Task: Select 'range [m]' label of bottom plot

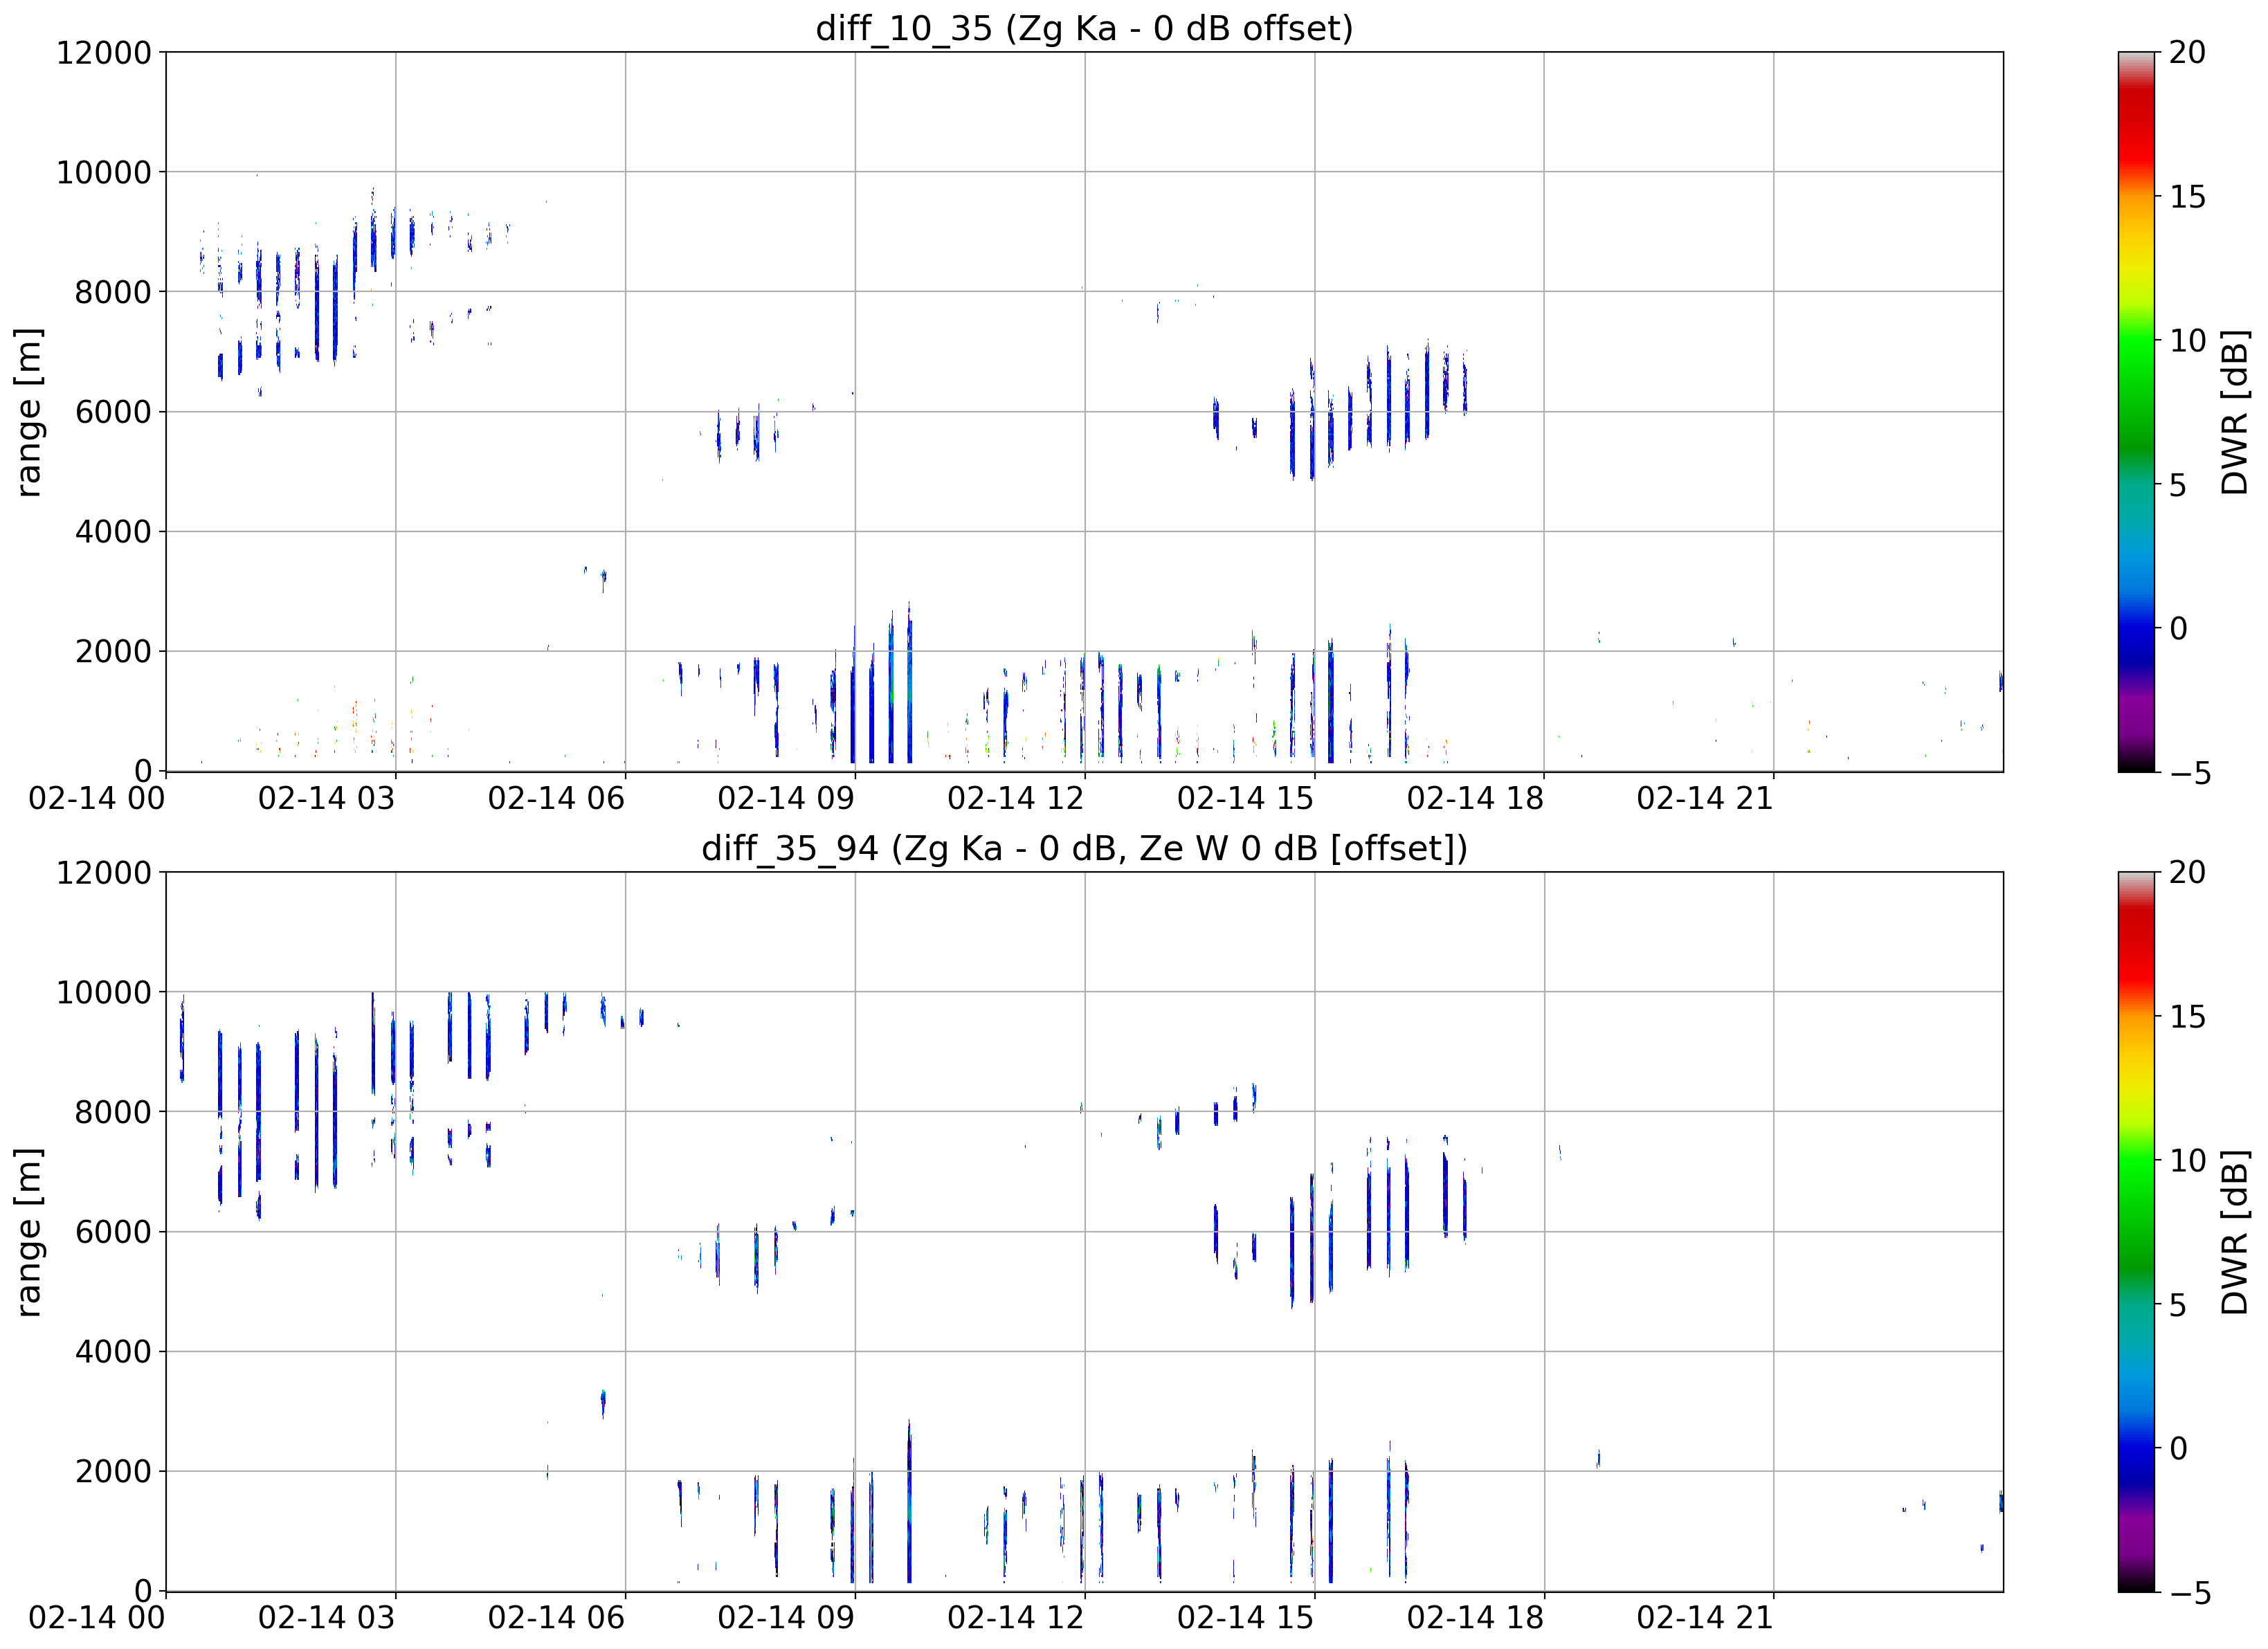Action: 29,1232
